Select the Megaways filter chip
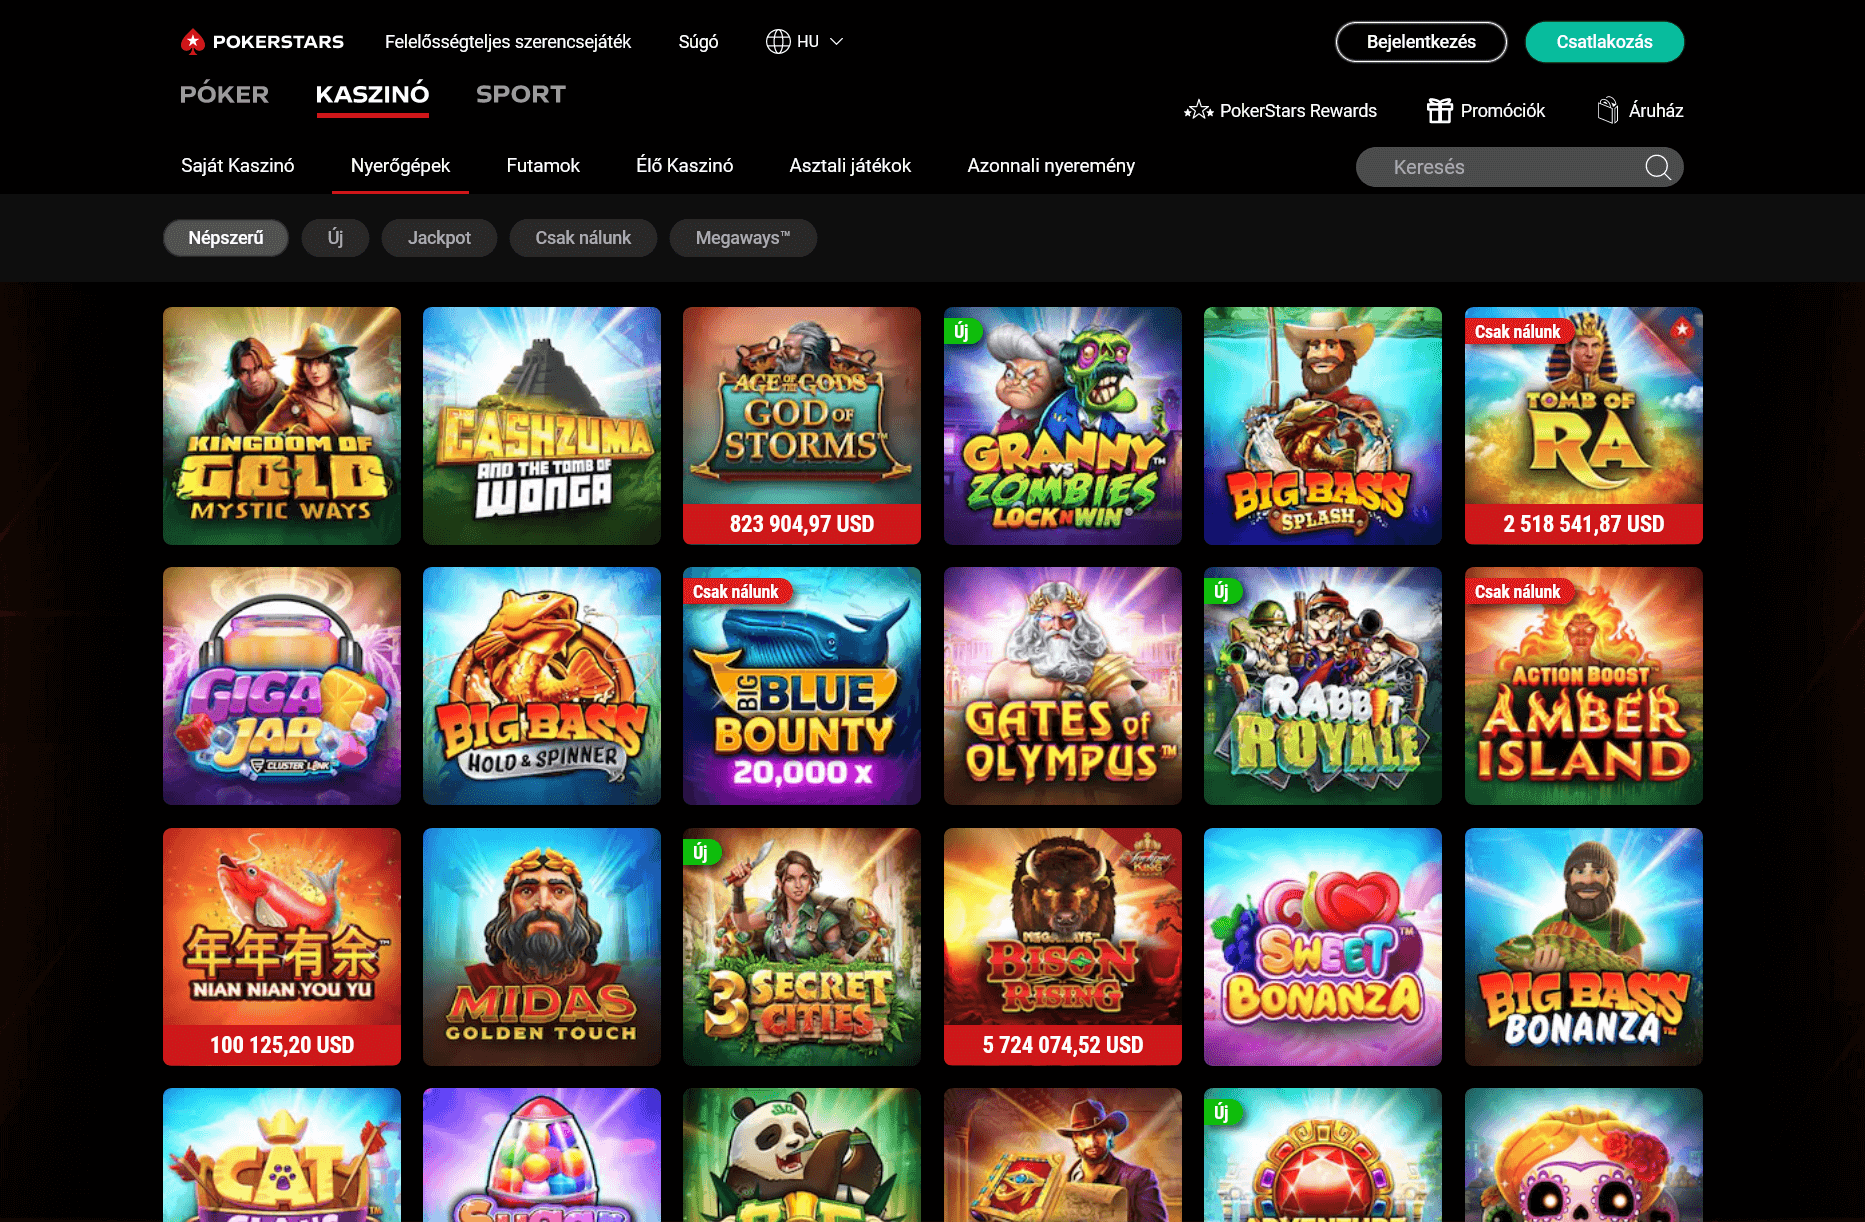Viewport: 1865px width, 1222px height. (x=743, y=238)
